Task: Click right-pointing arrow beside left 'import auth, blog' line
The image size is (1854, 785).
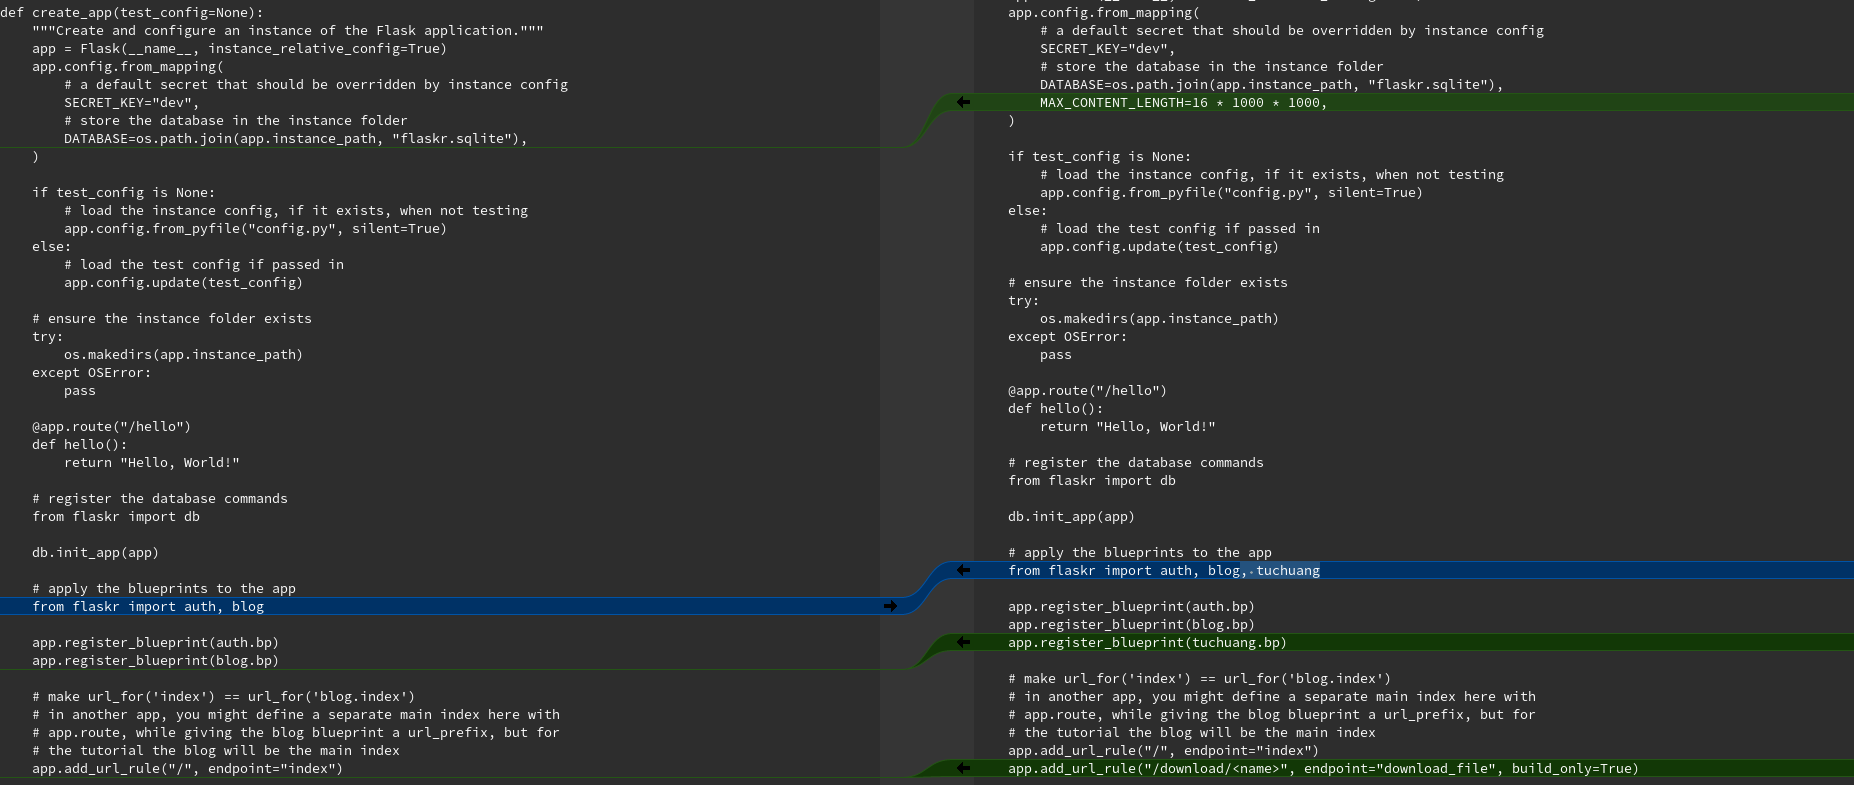Action: click(x=890, y=606)
